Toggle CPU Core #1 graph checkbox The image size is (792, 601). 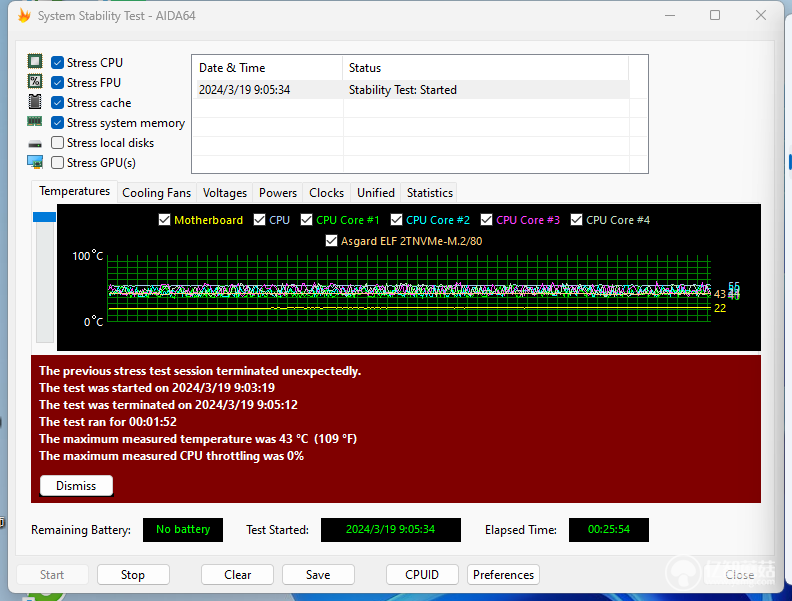pos(306,220)
